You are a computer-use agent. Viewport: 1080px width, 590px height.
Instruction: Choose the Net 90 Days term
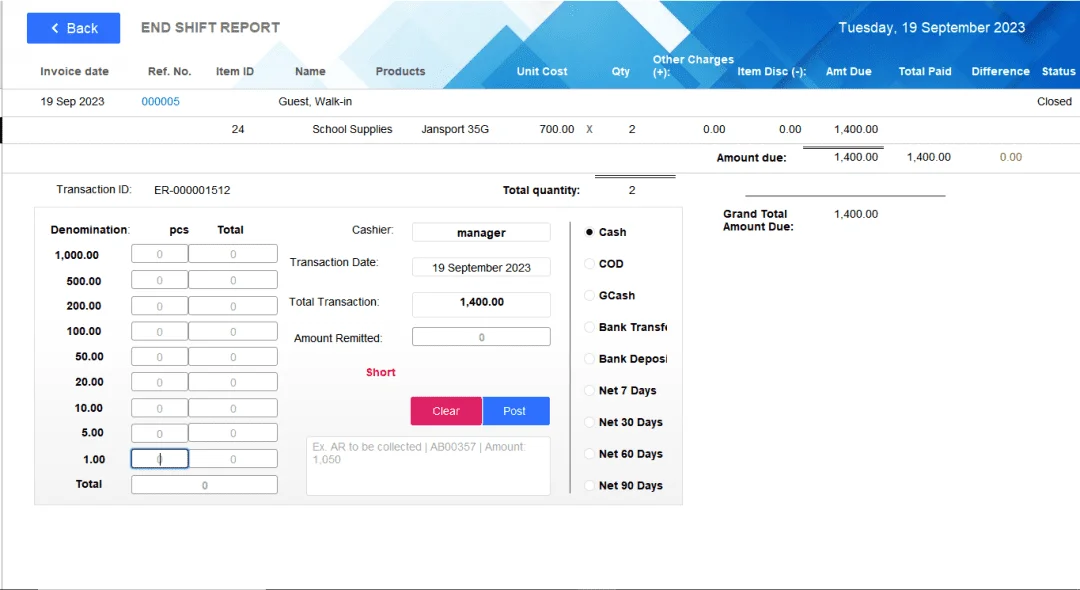coord(589,485)
